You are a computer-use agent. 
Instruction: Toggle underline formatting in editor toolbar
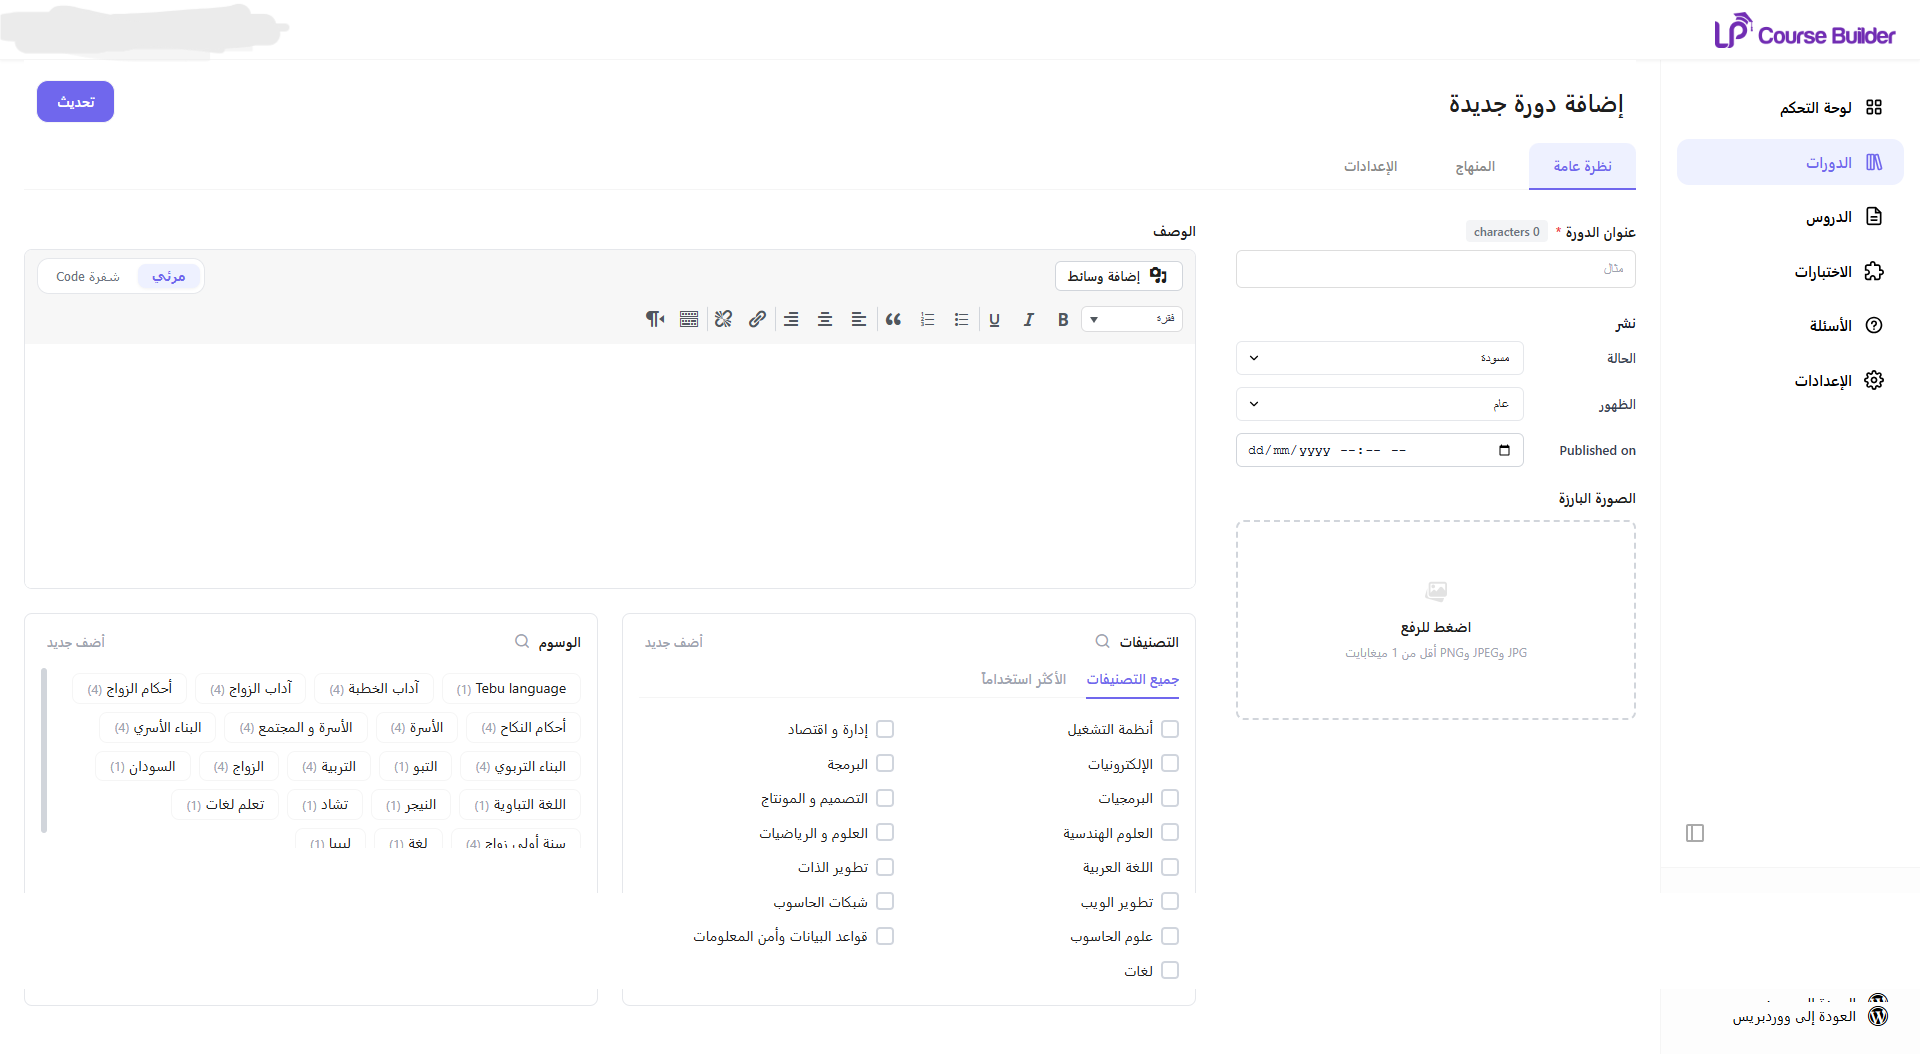(994, 320)
